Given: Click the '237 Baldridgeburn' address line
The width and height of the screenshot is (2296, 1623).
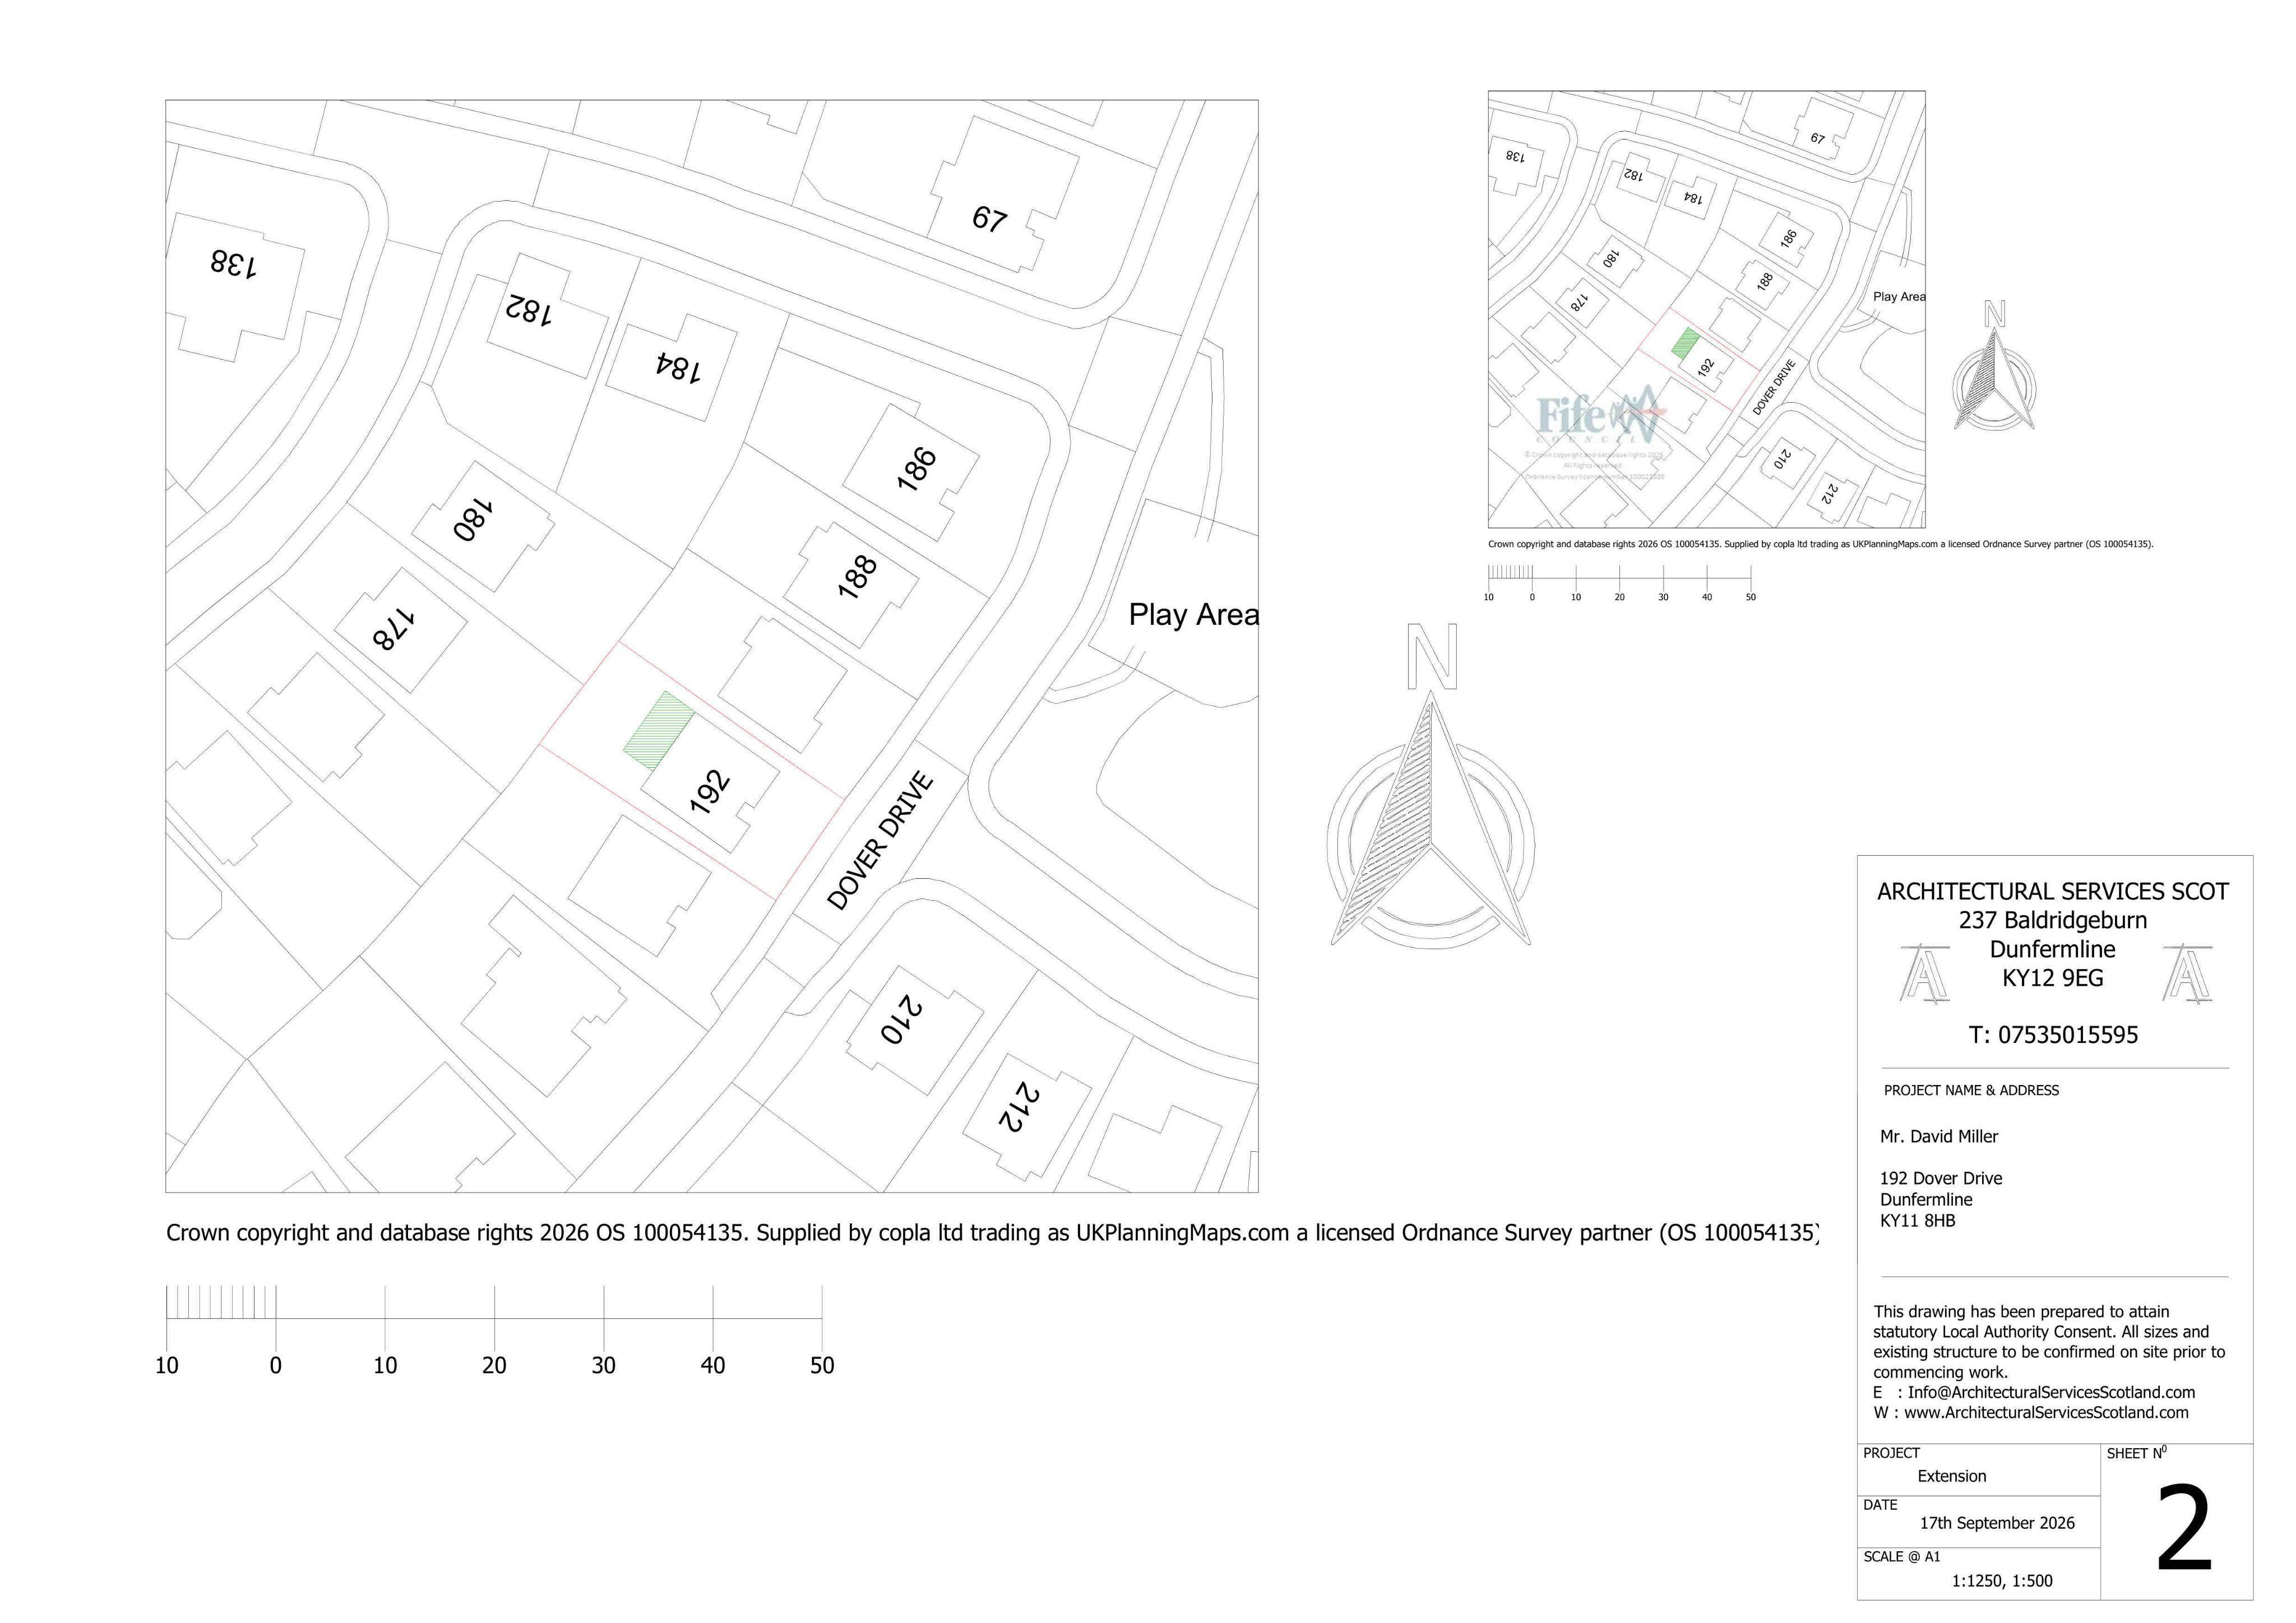Looking at the screenshot, I should coord(2053,920).
